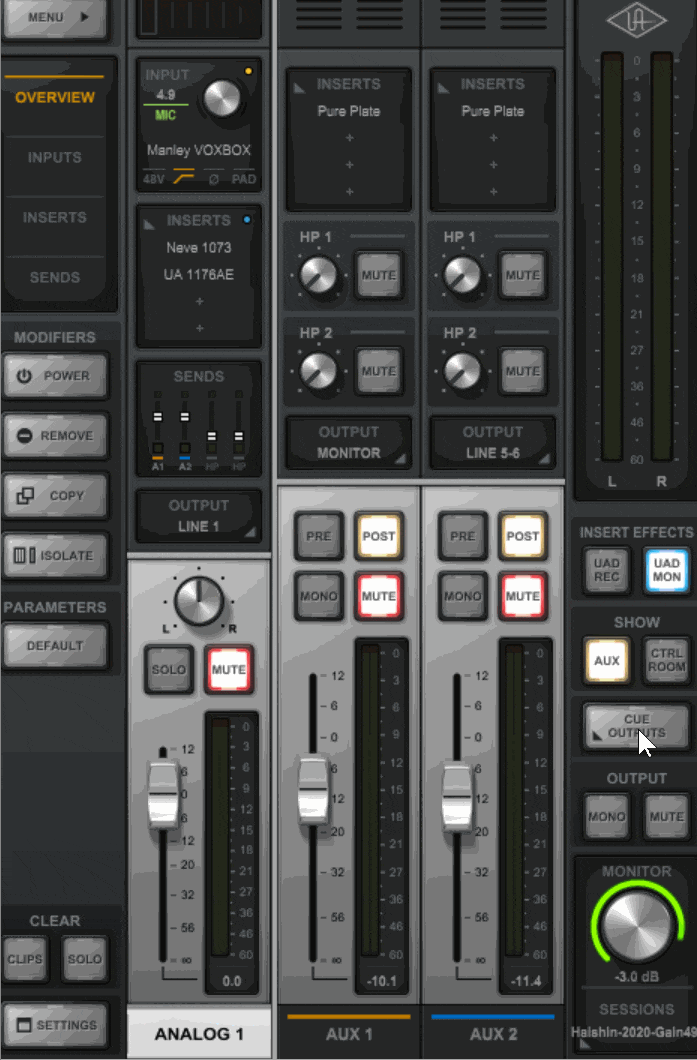
Task: Click the REMOVE modifier button
Action: [x=55, y=436]
